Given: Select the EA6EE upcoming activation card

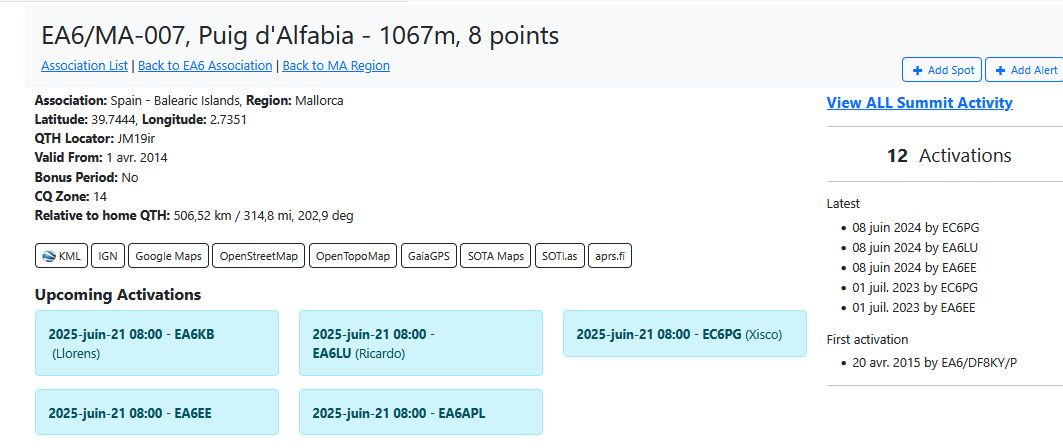Looking at the screenshot, I should pos(157,412).
